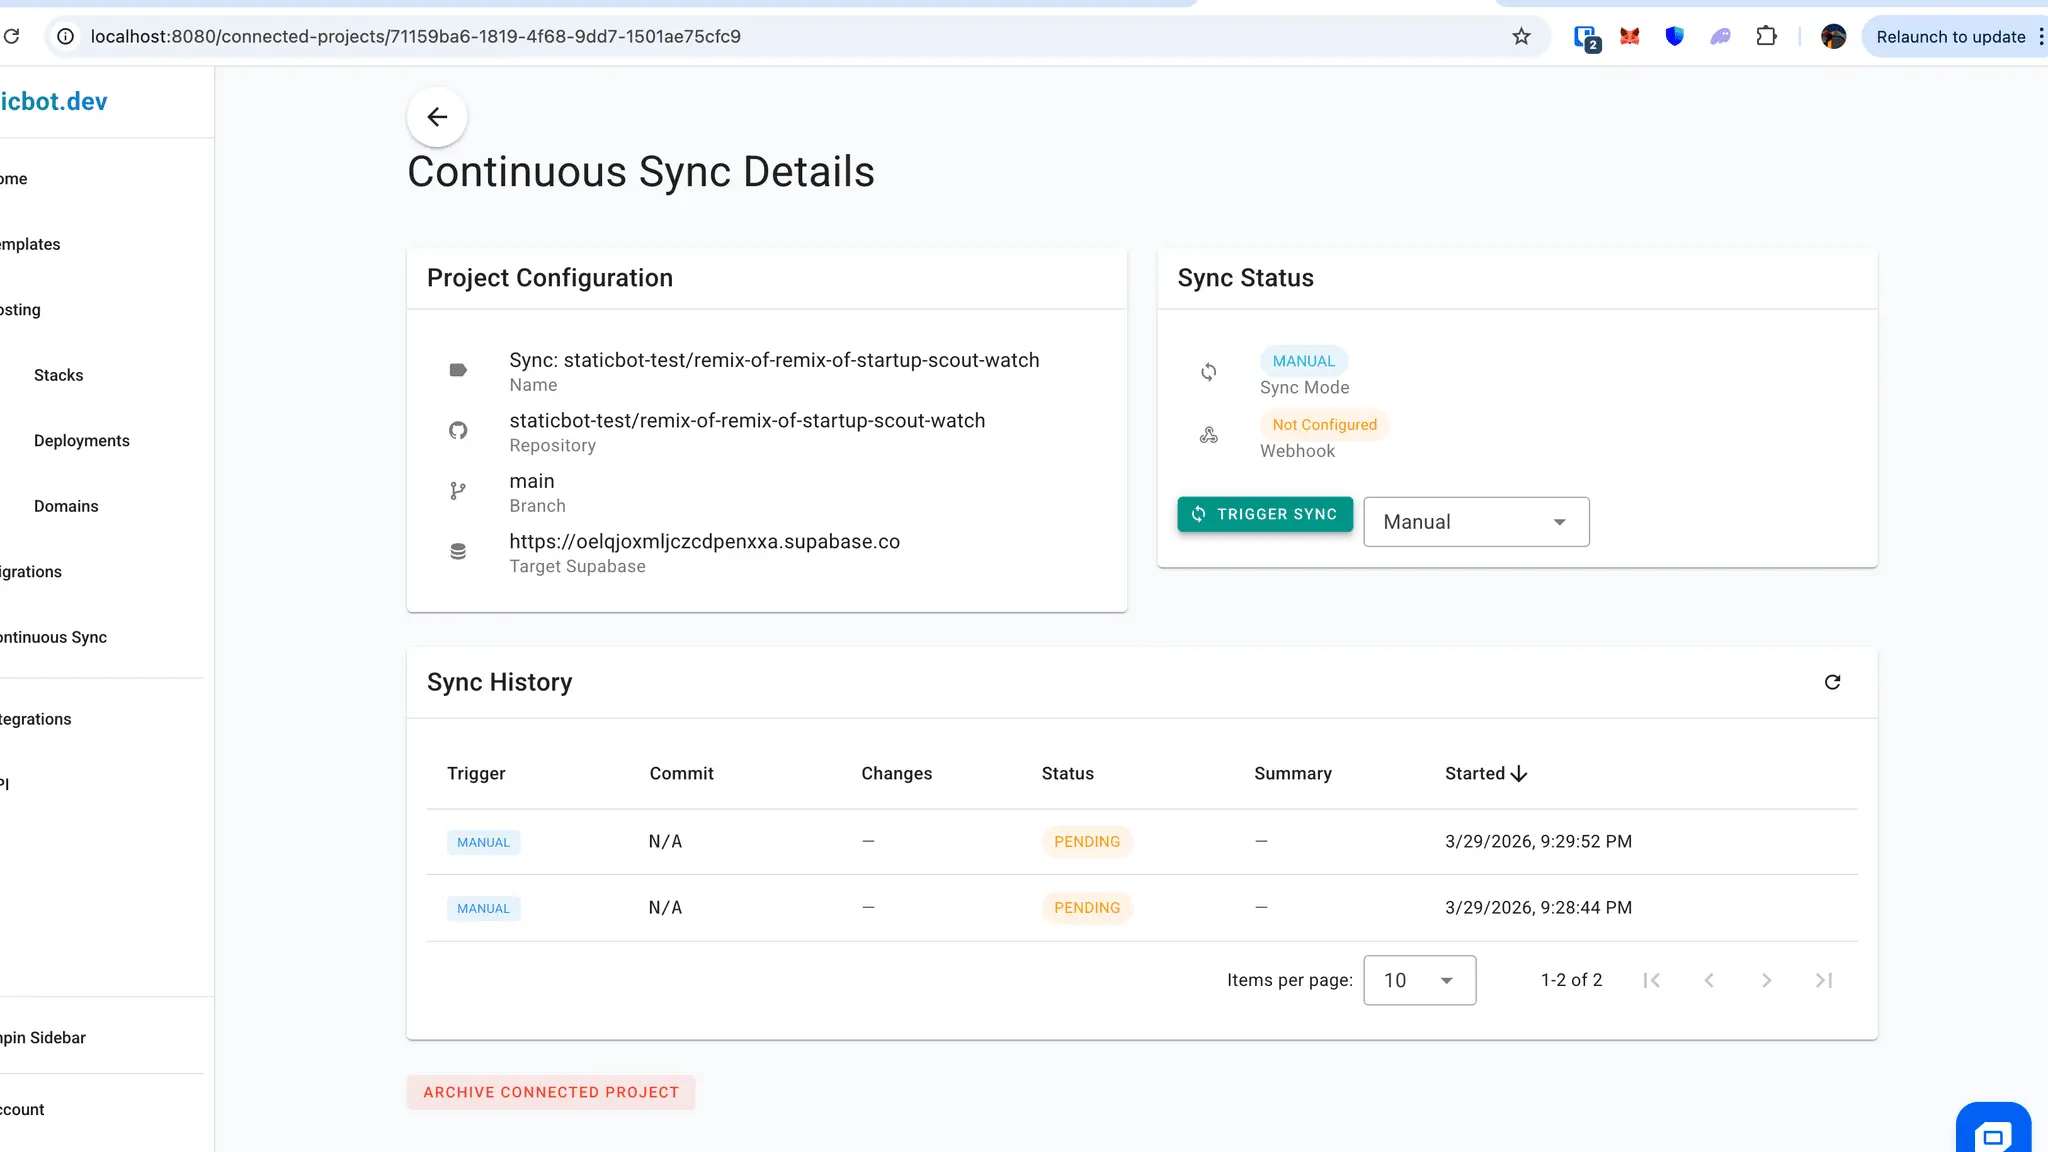Open Integrations in the sidebar

(35, 720)
